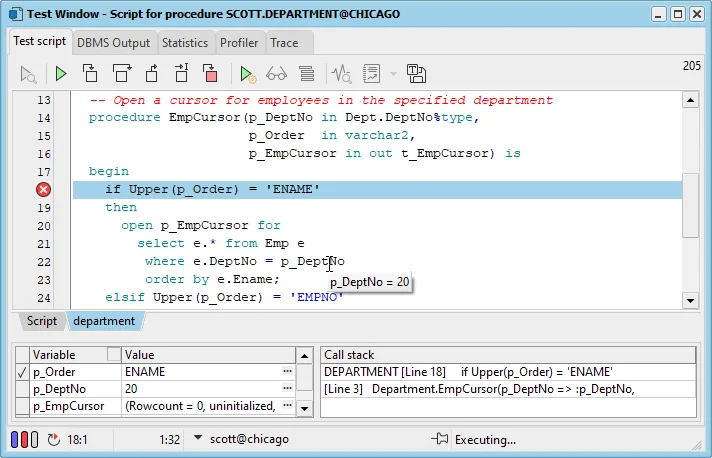712x458 pixels.
Task: Click 'EMPNO' string on line 24
Action: tap(316, 297)
